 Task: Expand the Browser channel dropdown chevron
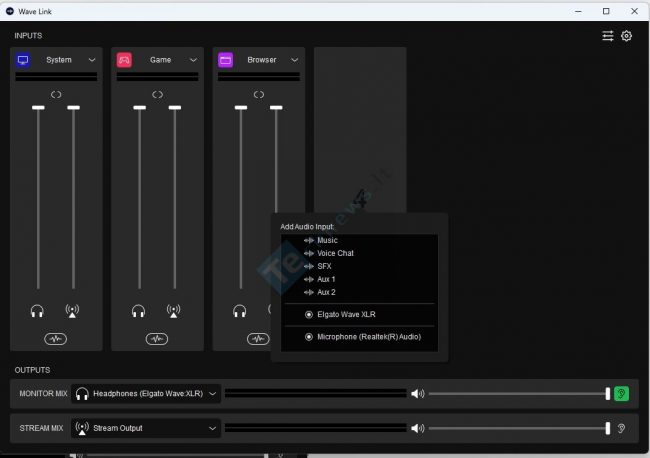294,60
